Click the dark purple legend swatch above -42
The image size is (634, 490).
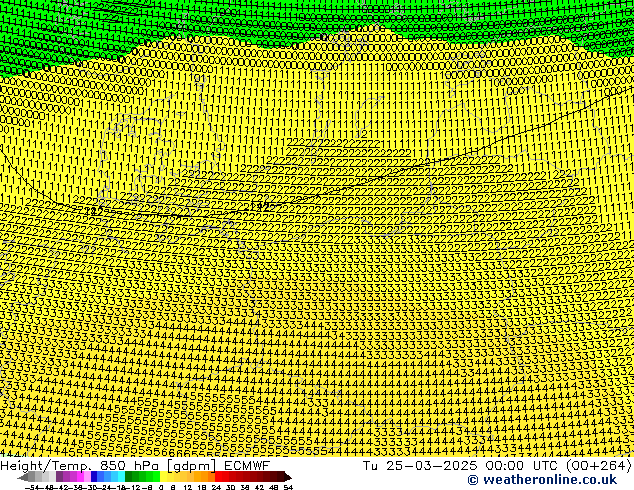(59, 476)
